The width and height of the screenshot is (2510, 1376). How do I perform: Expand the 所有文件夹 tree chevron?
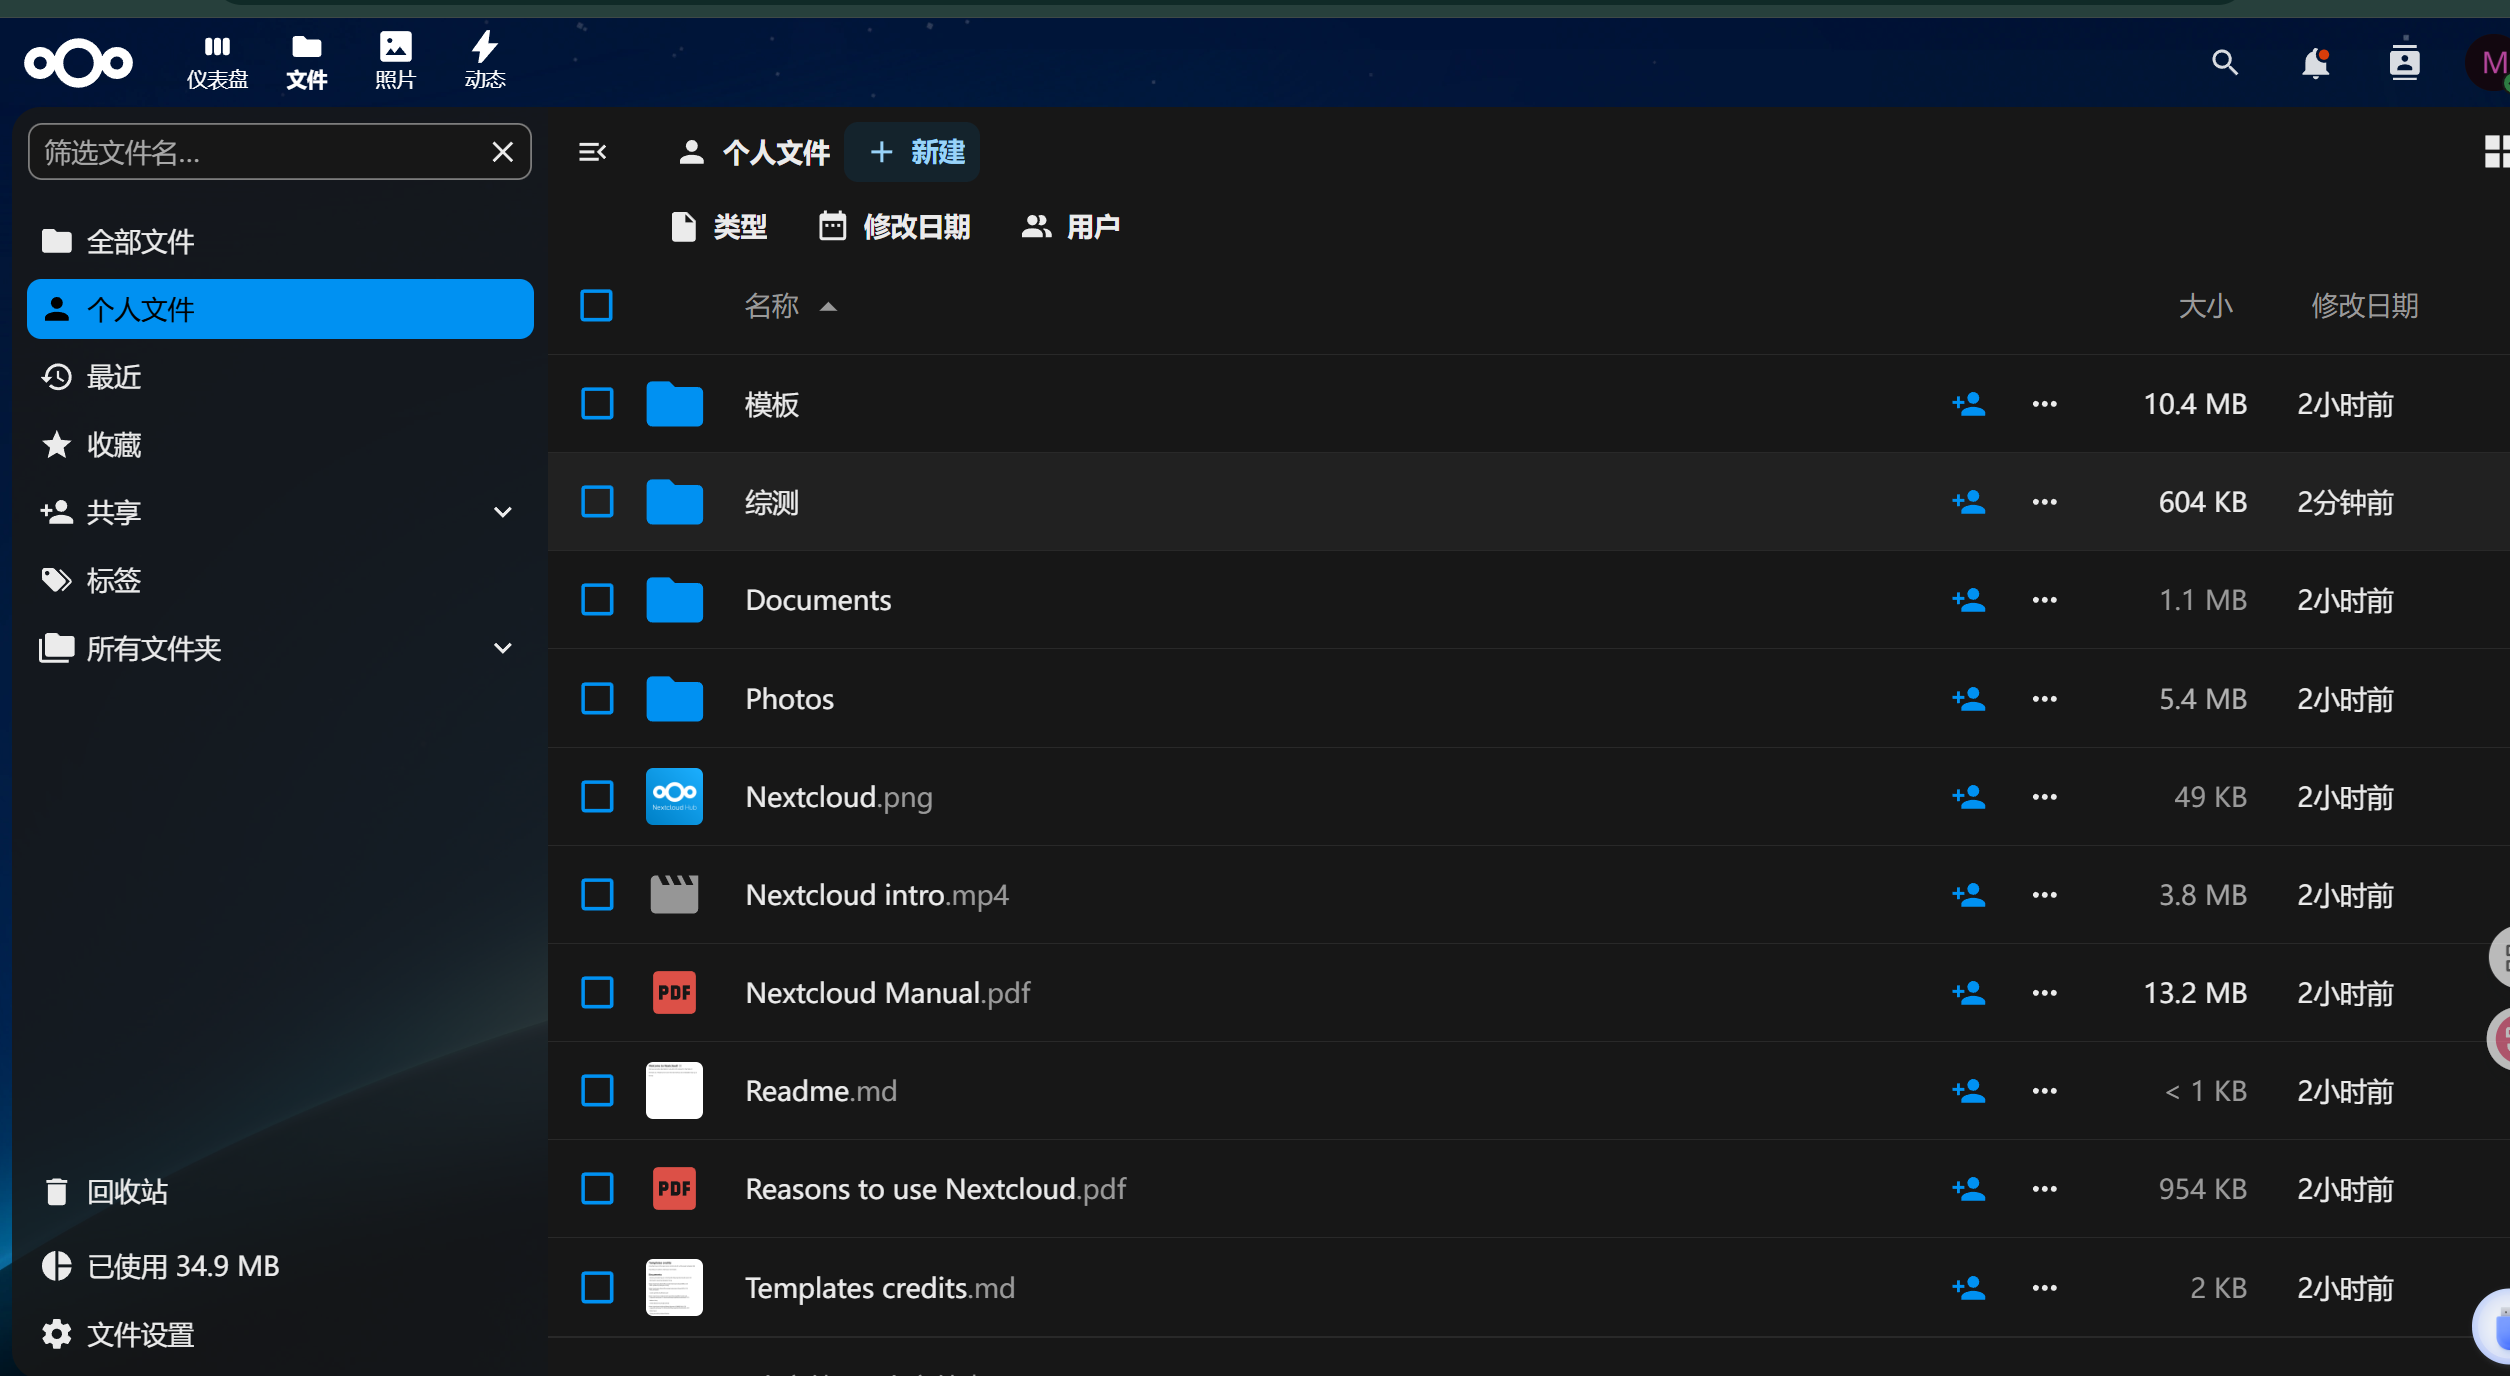point(503,648)
